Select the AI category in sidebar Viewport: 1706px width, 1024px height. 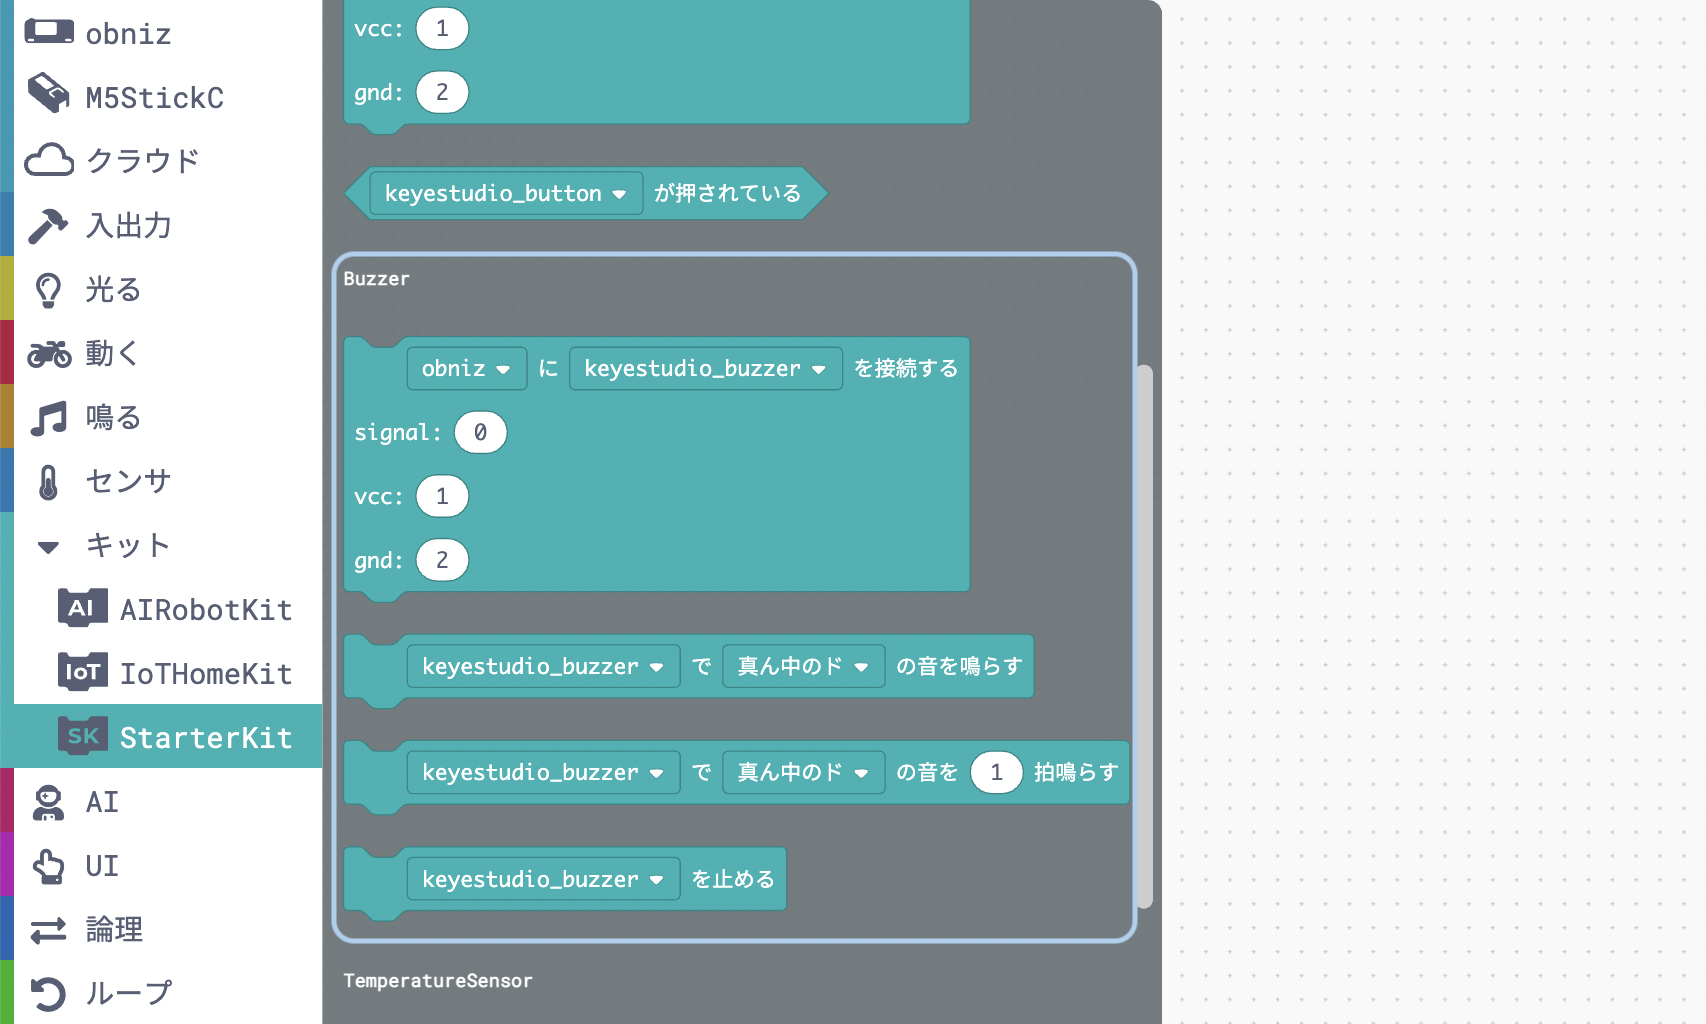click(x=100, y=801)
